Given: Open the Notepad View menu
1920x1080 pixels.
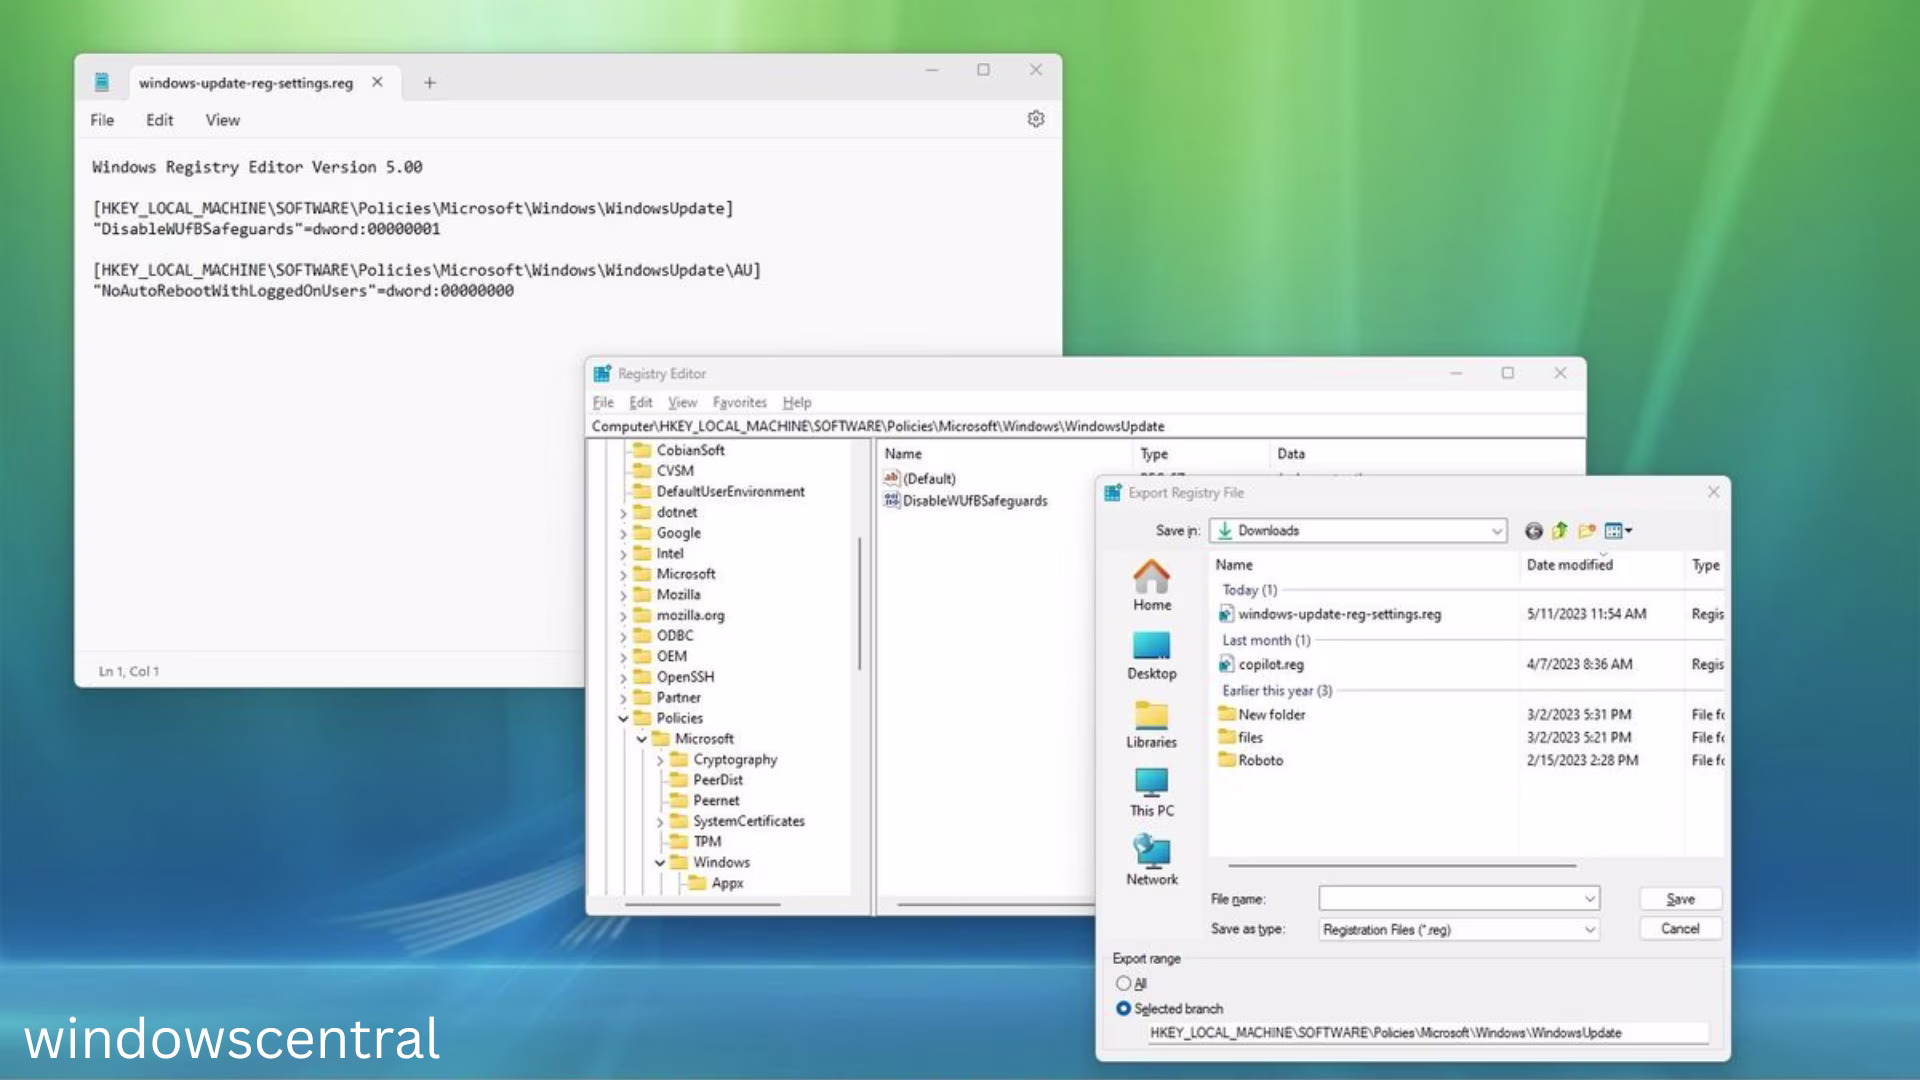Looking at the screenshot, I should click(222, 120).
